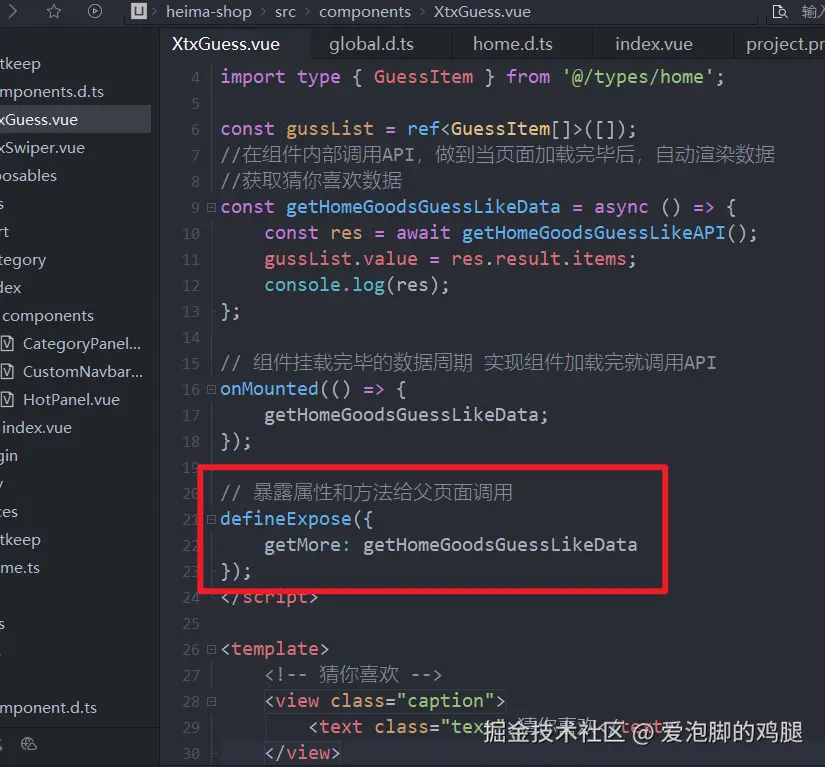Open the file search icon at top right

click(x=780, y=12)
